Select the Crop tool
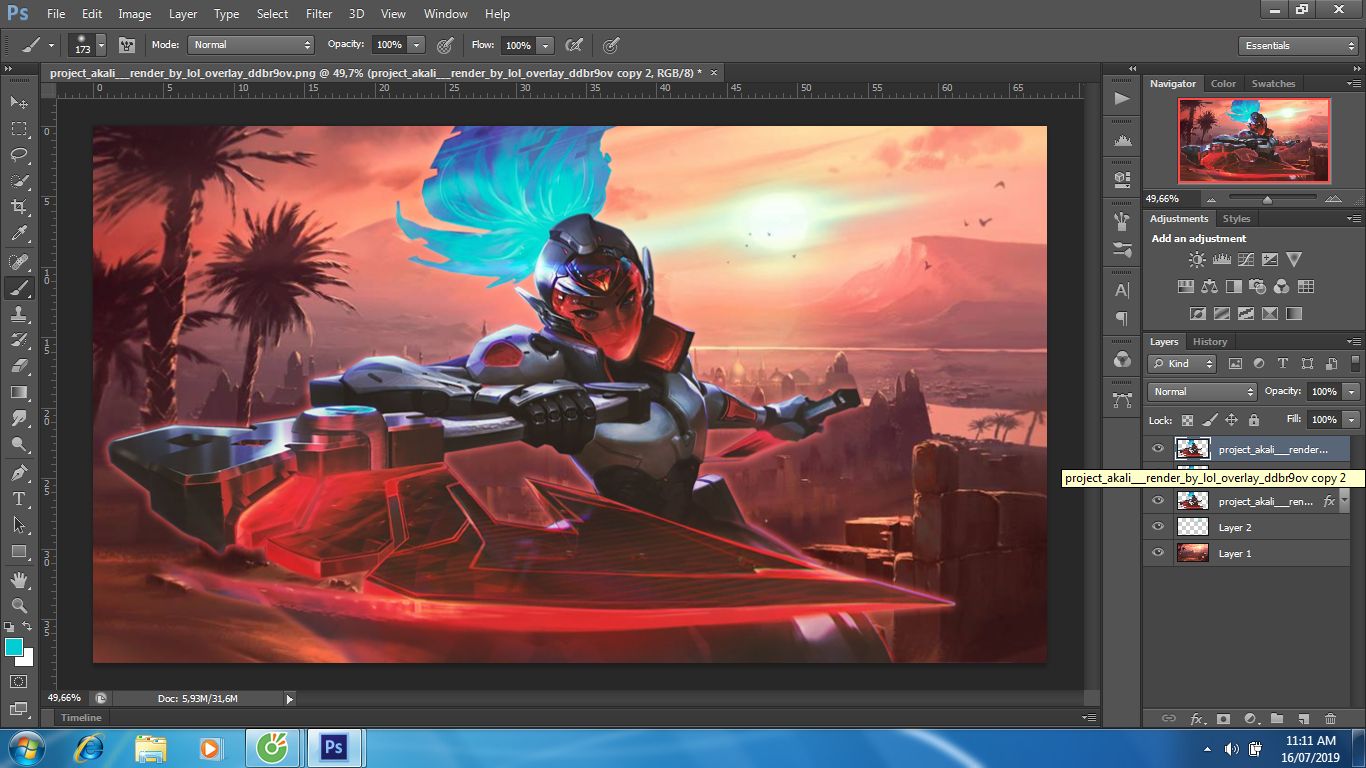 (x=19, y=207)
